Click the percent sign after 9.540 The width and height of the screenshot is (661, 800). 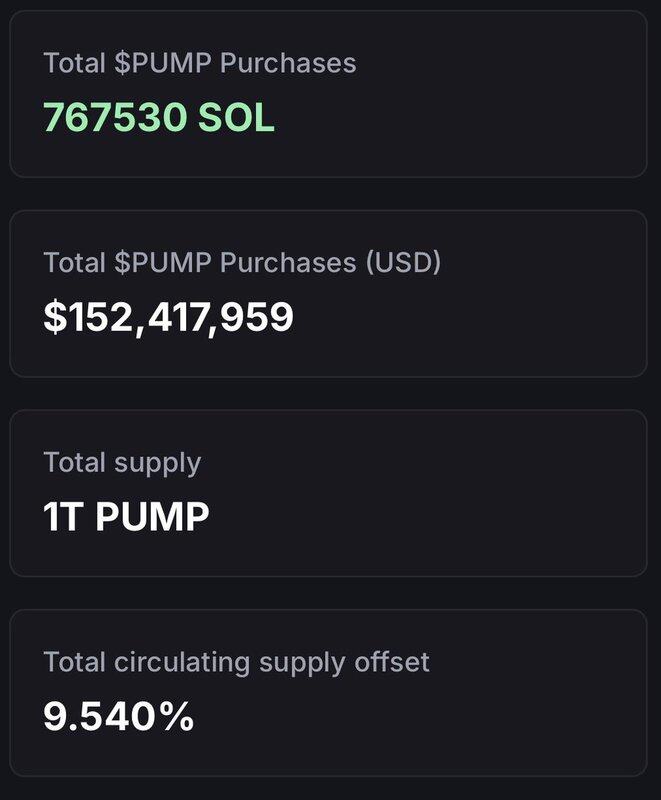[x=176, y=716]
